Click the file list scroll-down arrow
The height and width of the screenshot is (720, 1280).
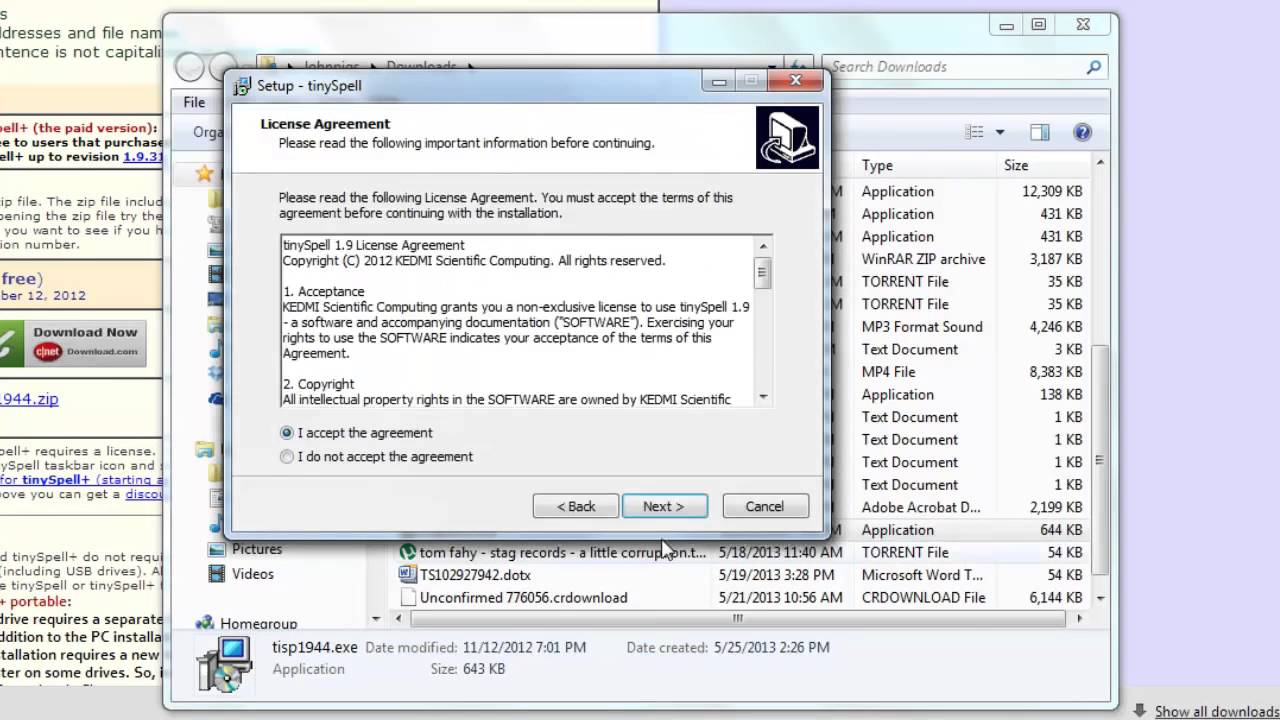pyautogui.click(x=1100, y=598)
